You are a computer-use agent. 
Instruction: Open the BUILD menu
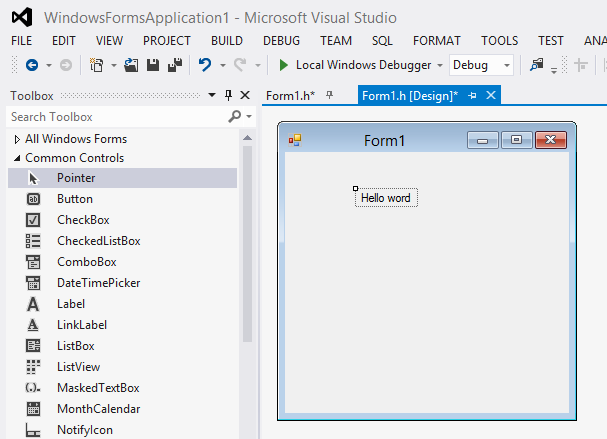click(227, 41)
